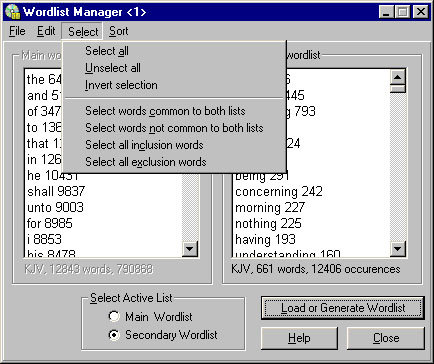The image size is (434, 364).
Task: Choose Select all exclusion words
Action: (x=175, y=162)
